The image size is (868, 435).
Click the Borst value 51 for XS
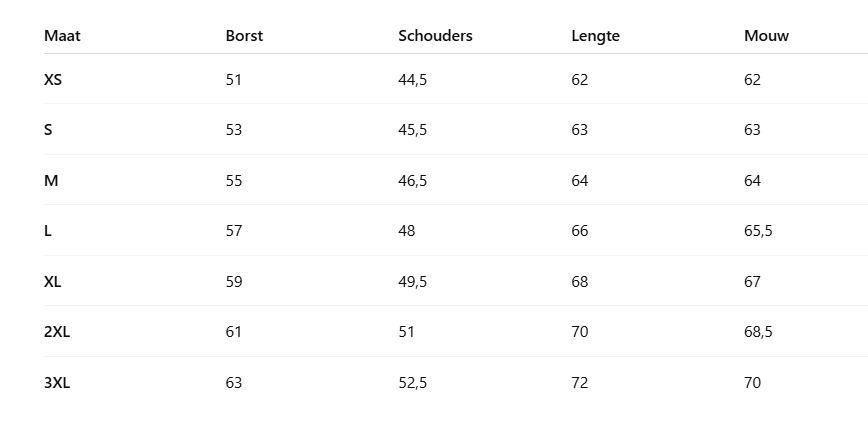click(x=234, y=80)
